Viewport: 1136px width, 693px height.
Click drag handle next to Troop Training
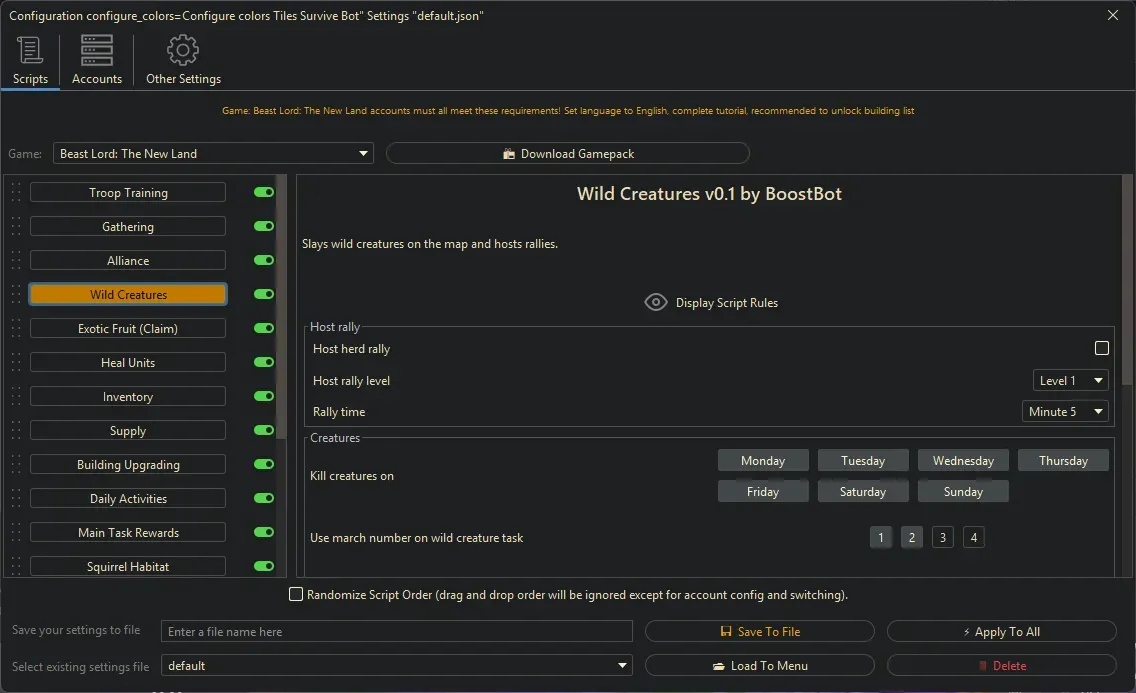coord(16,193)
